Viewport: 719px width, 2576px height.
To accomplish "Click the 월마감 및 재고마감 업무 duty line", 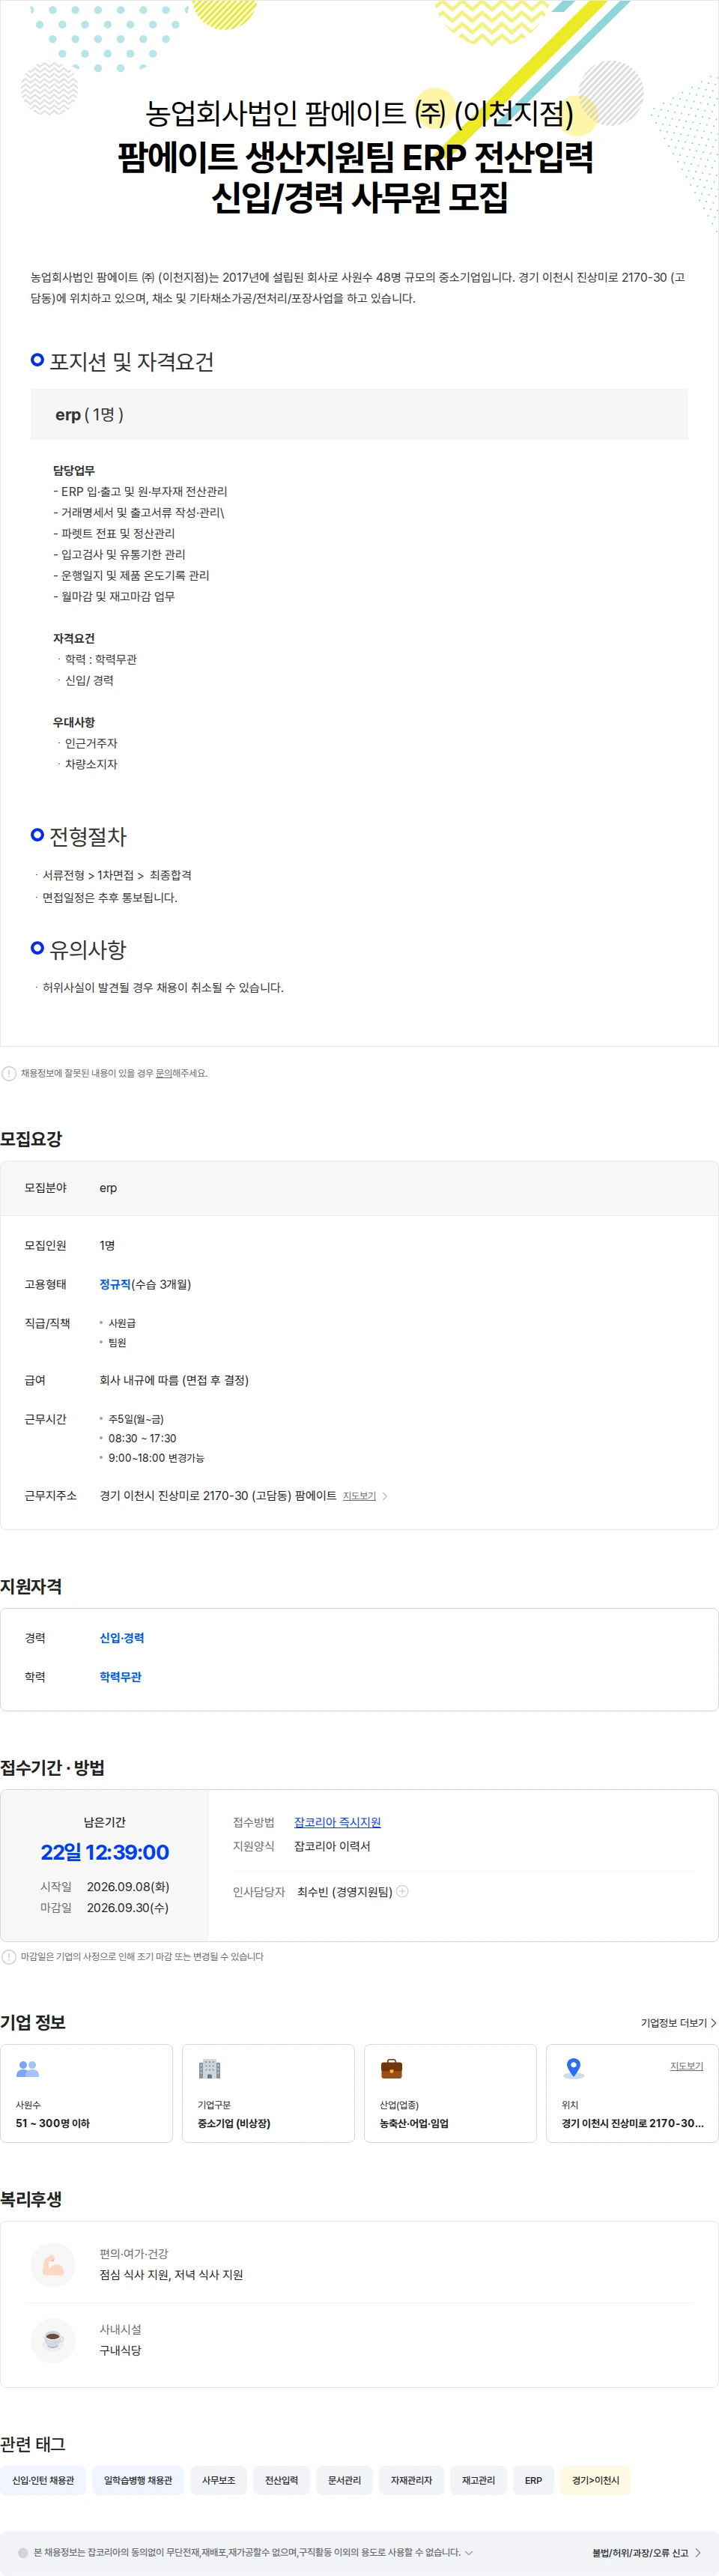I will [114, 596].
